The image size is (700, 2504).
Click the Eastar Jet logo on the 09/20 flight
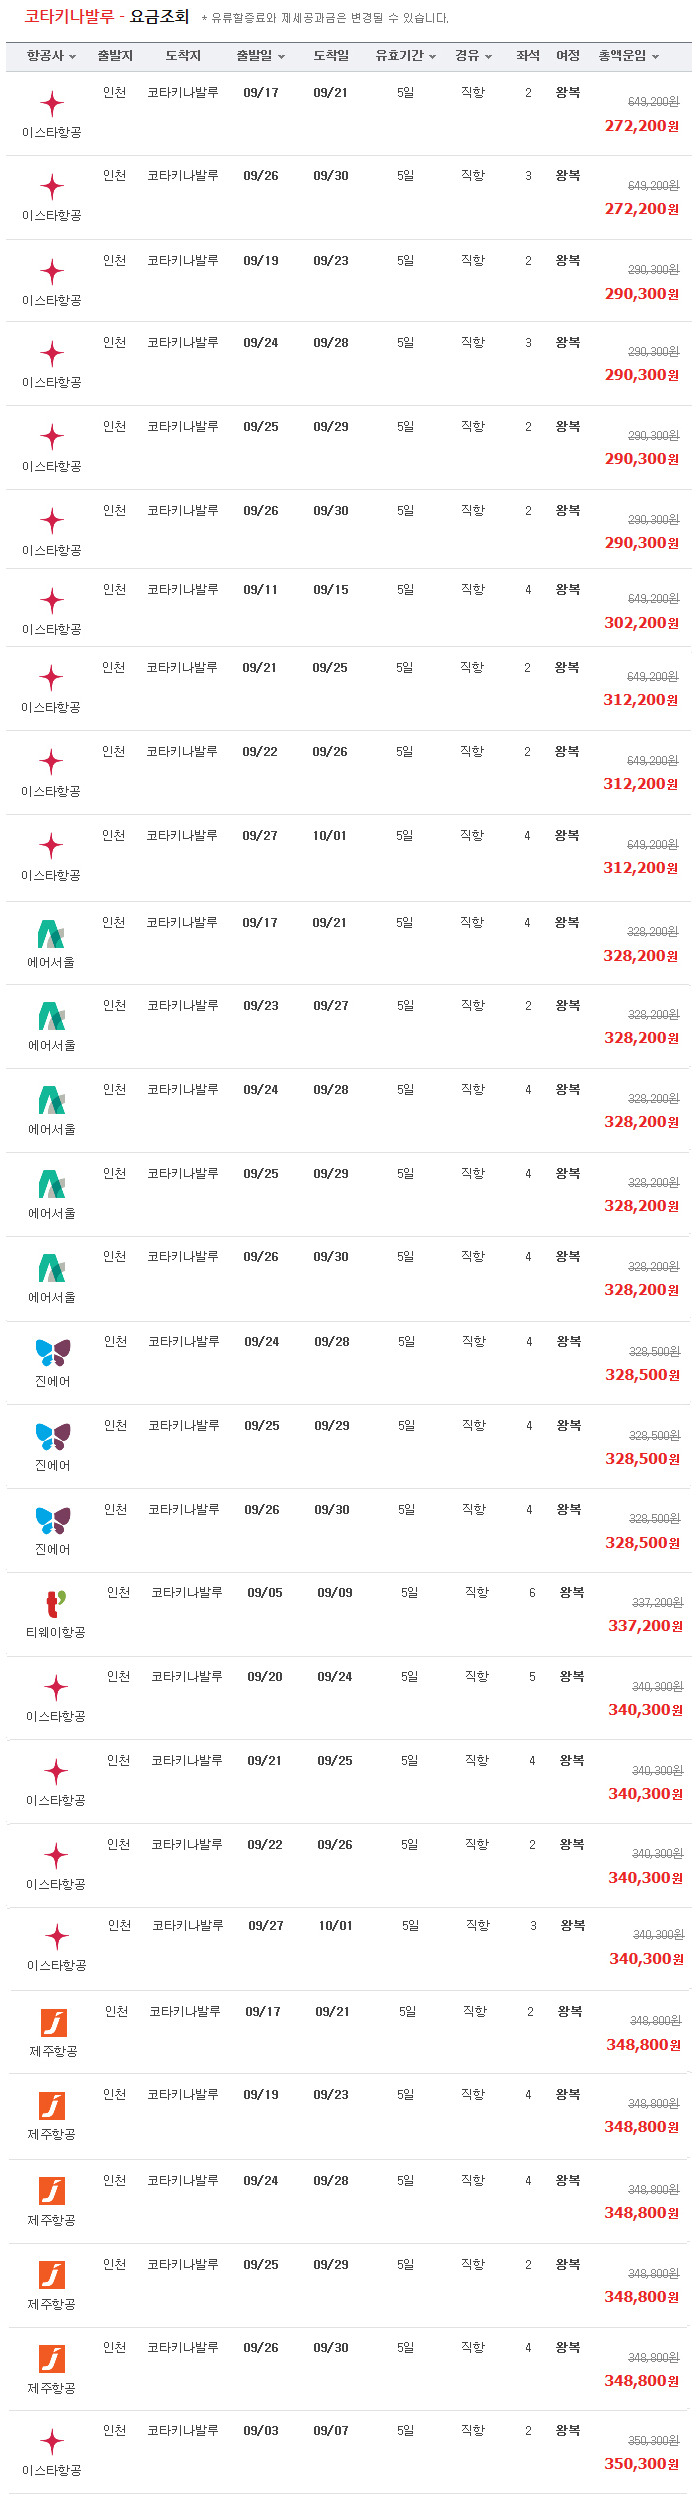[56, 1688]
